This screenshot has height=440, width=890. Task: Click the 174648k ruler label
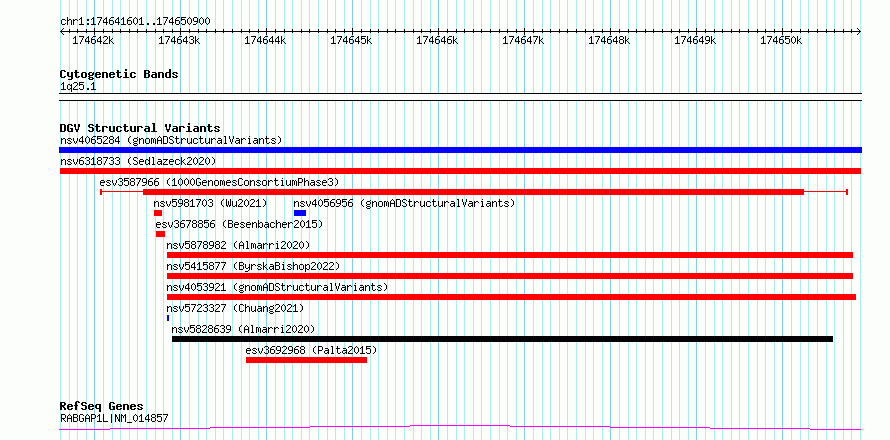pos(610,40)
